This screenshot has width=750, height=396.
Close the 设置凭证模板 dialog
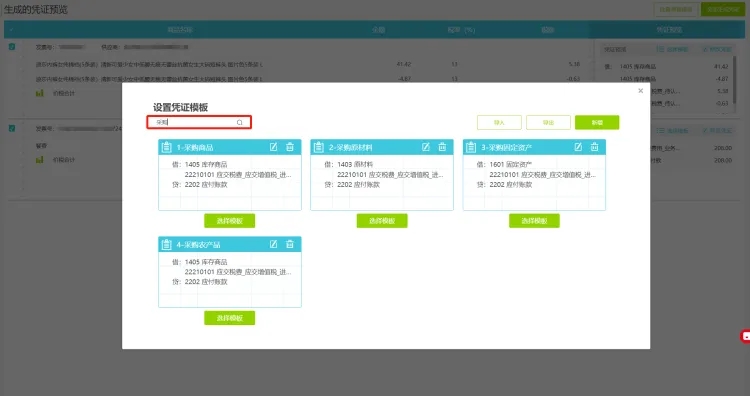pos(640,91)
